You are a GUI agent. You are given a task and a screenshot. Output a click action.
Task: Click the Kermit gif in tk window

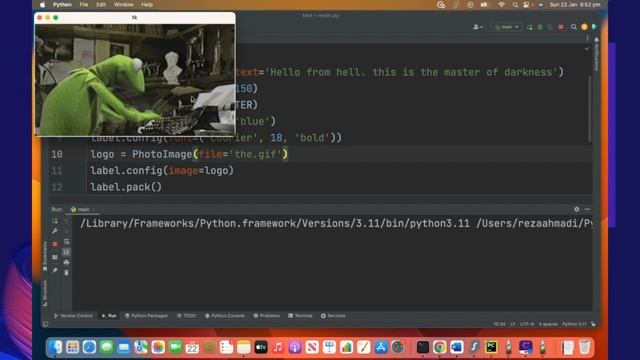[x=135, y=80]
